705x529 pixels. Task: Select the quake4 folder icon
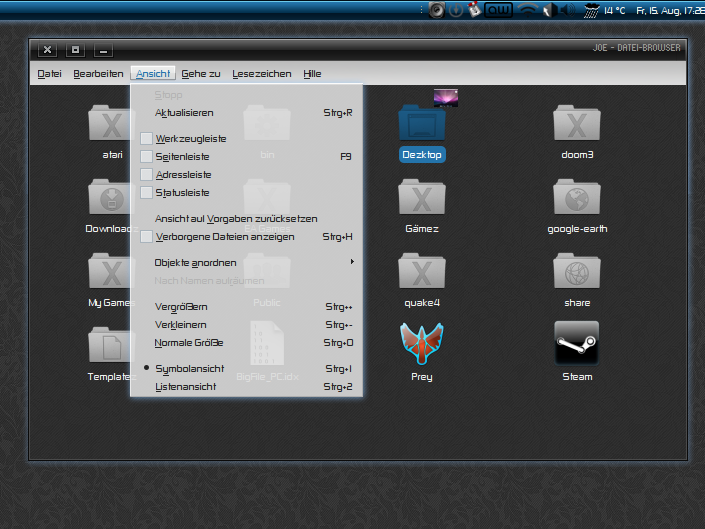[x=422, y=271]
